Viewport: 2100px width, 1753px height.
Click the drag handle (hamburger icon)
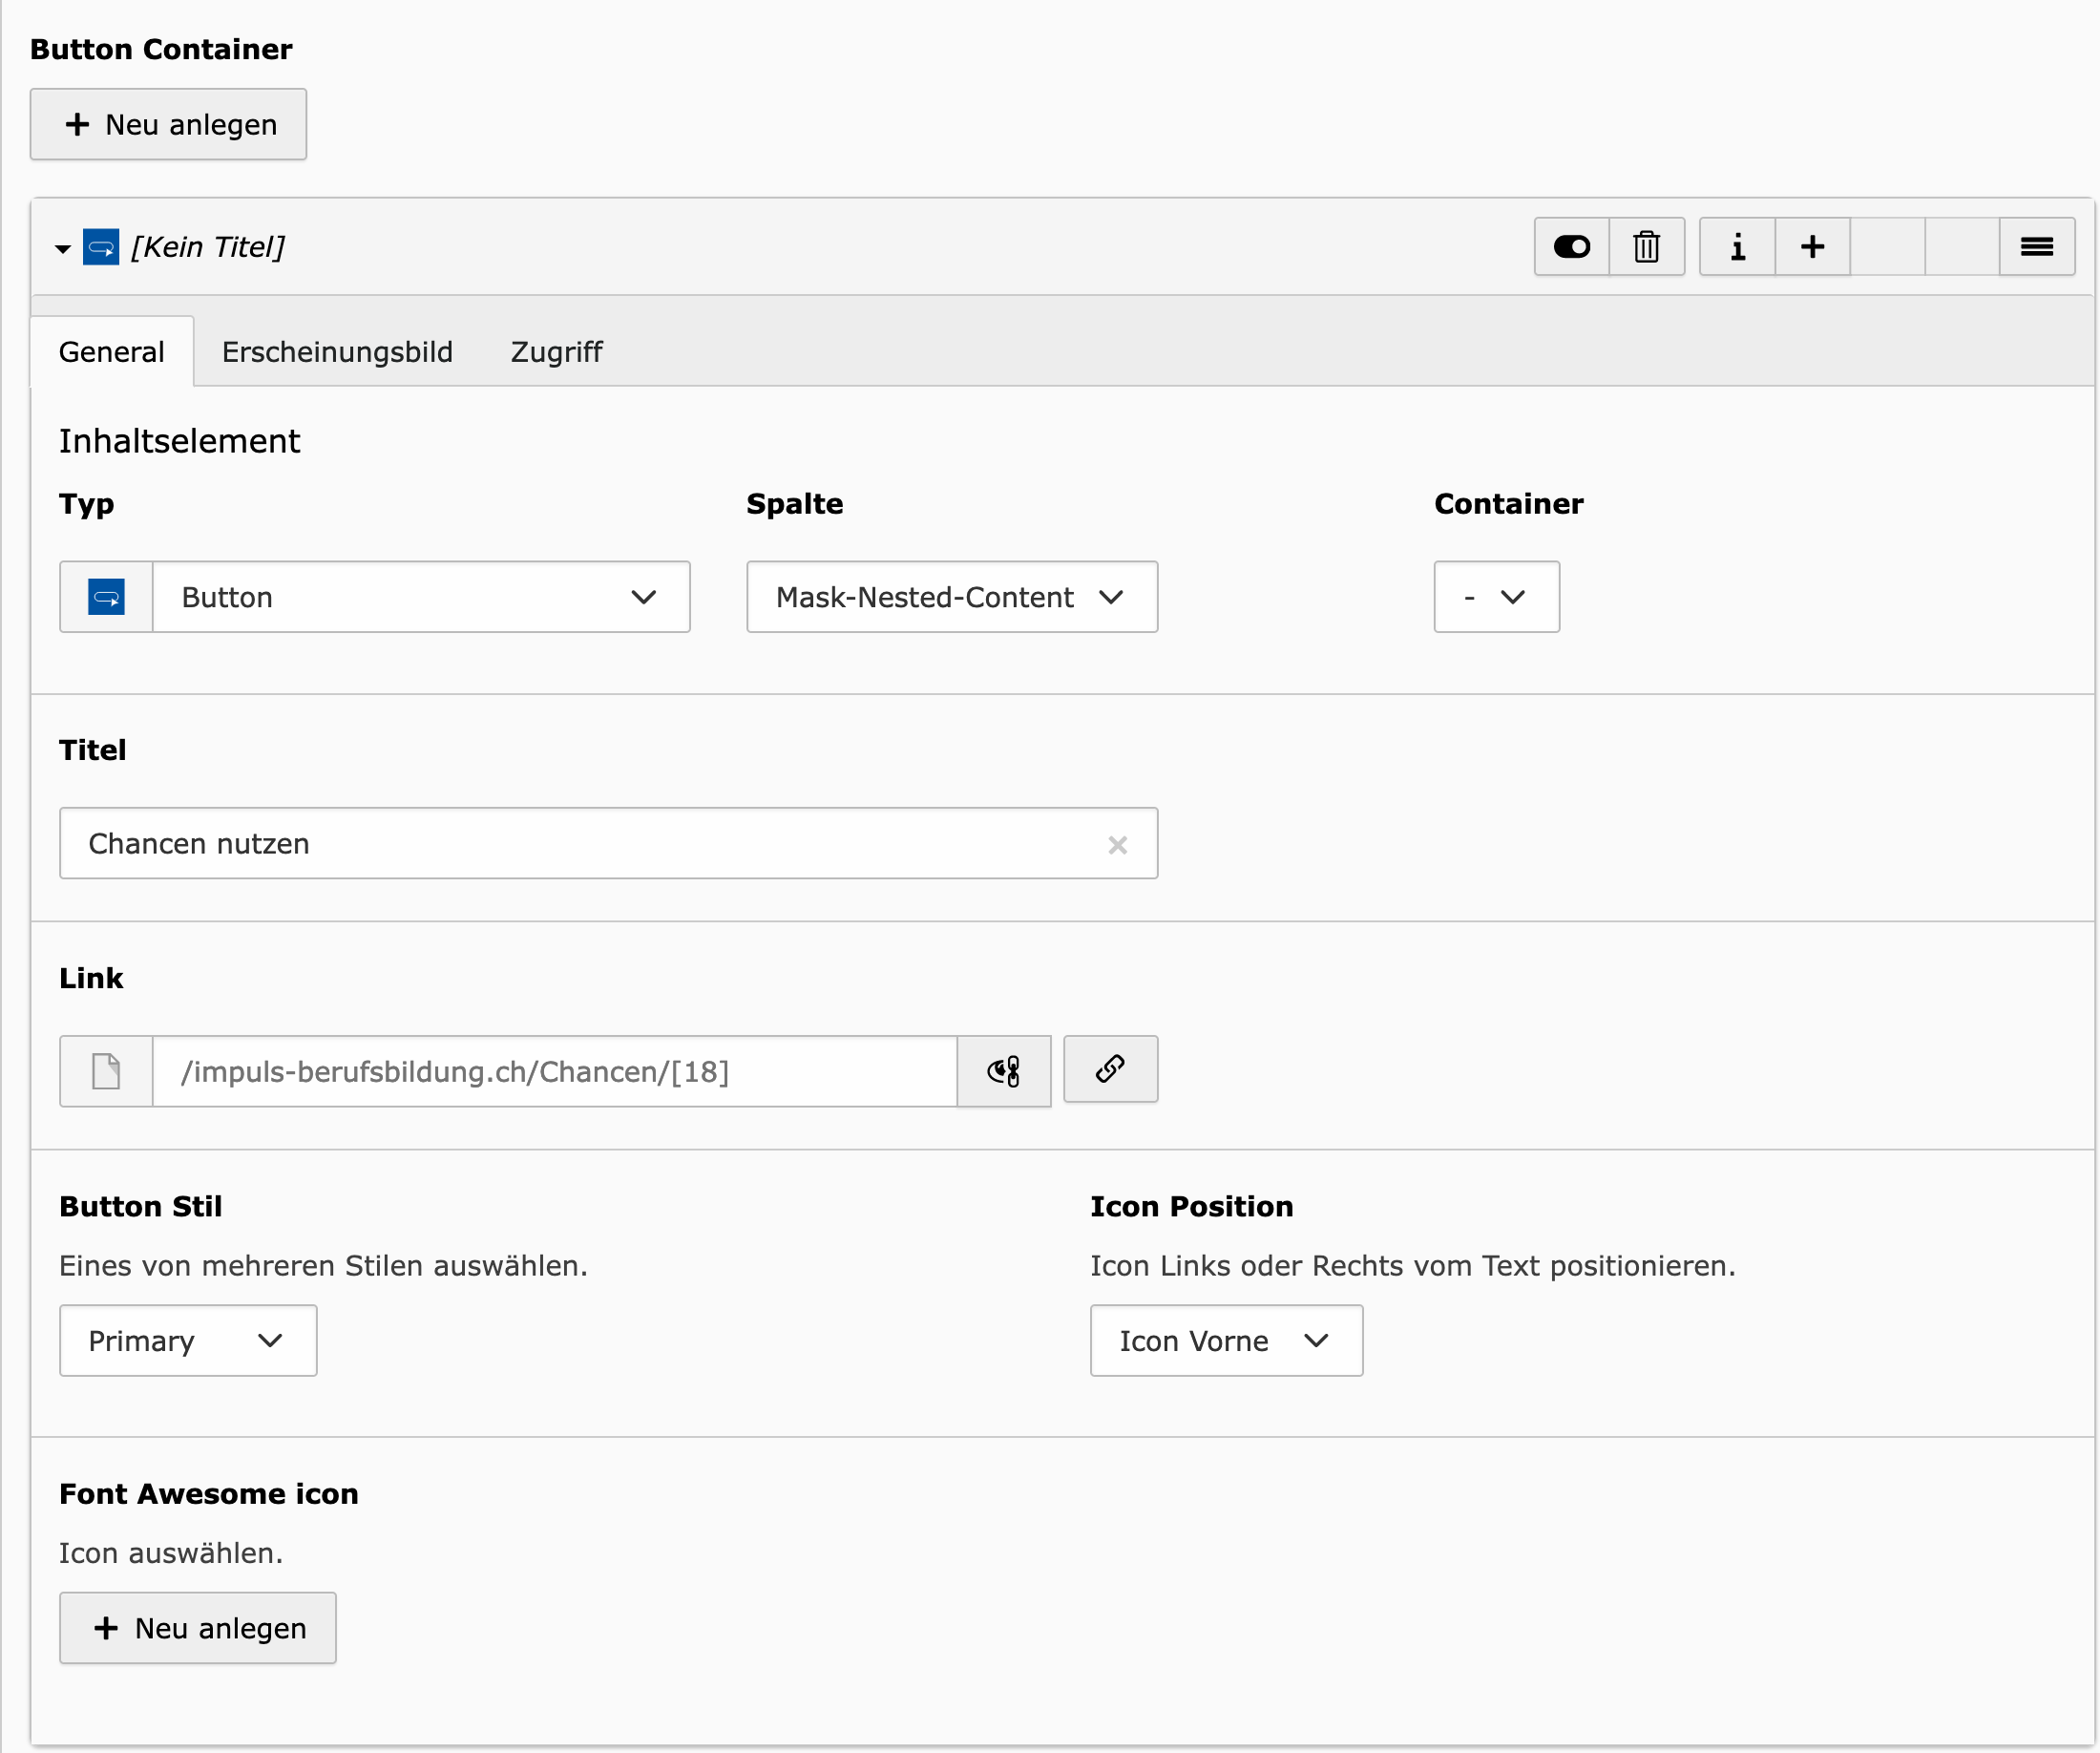(2036, 247)
